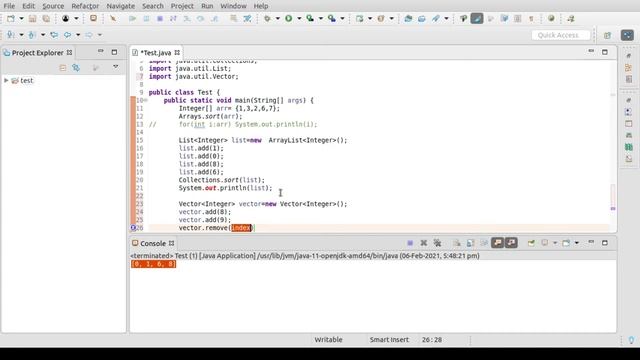Toggle the breadcrumb icon in toolbar

(x=463, y=18)
